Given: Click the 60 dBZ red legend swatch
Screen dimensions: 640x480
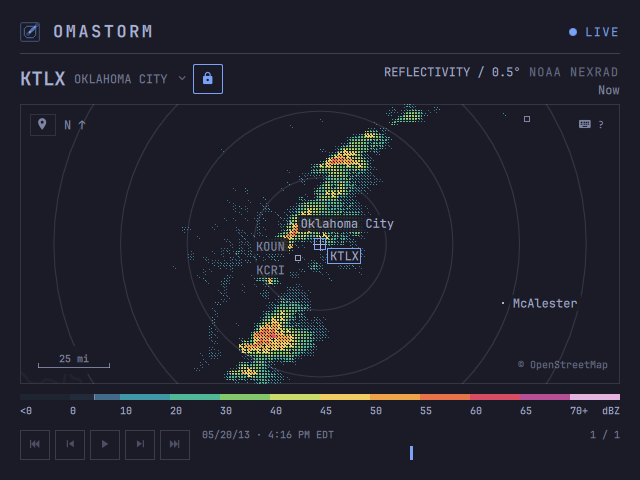Looking at the screenshot, I should tap(495, 397).
